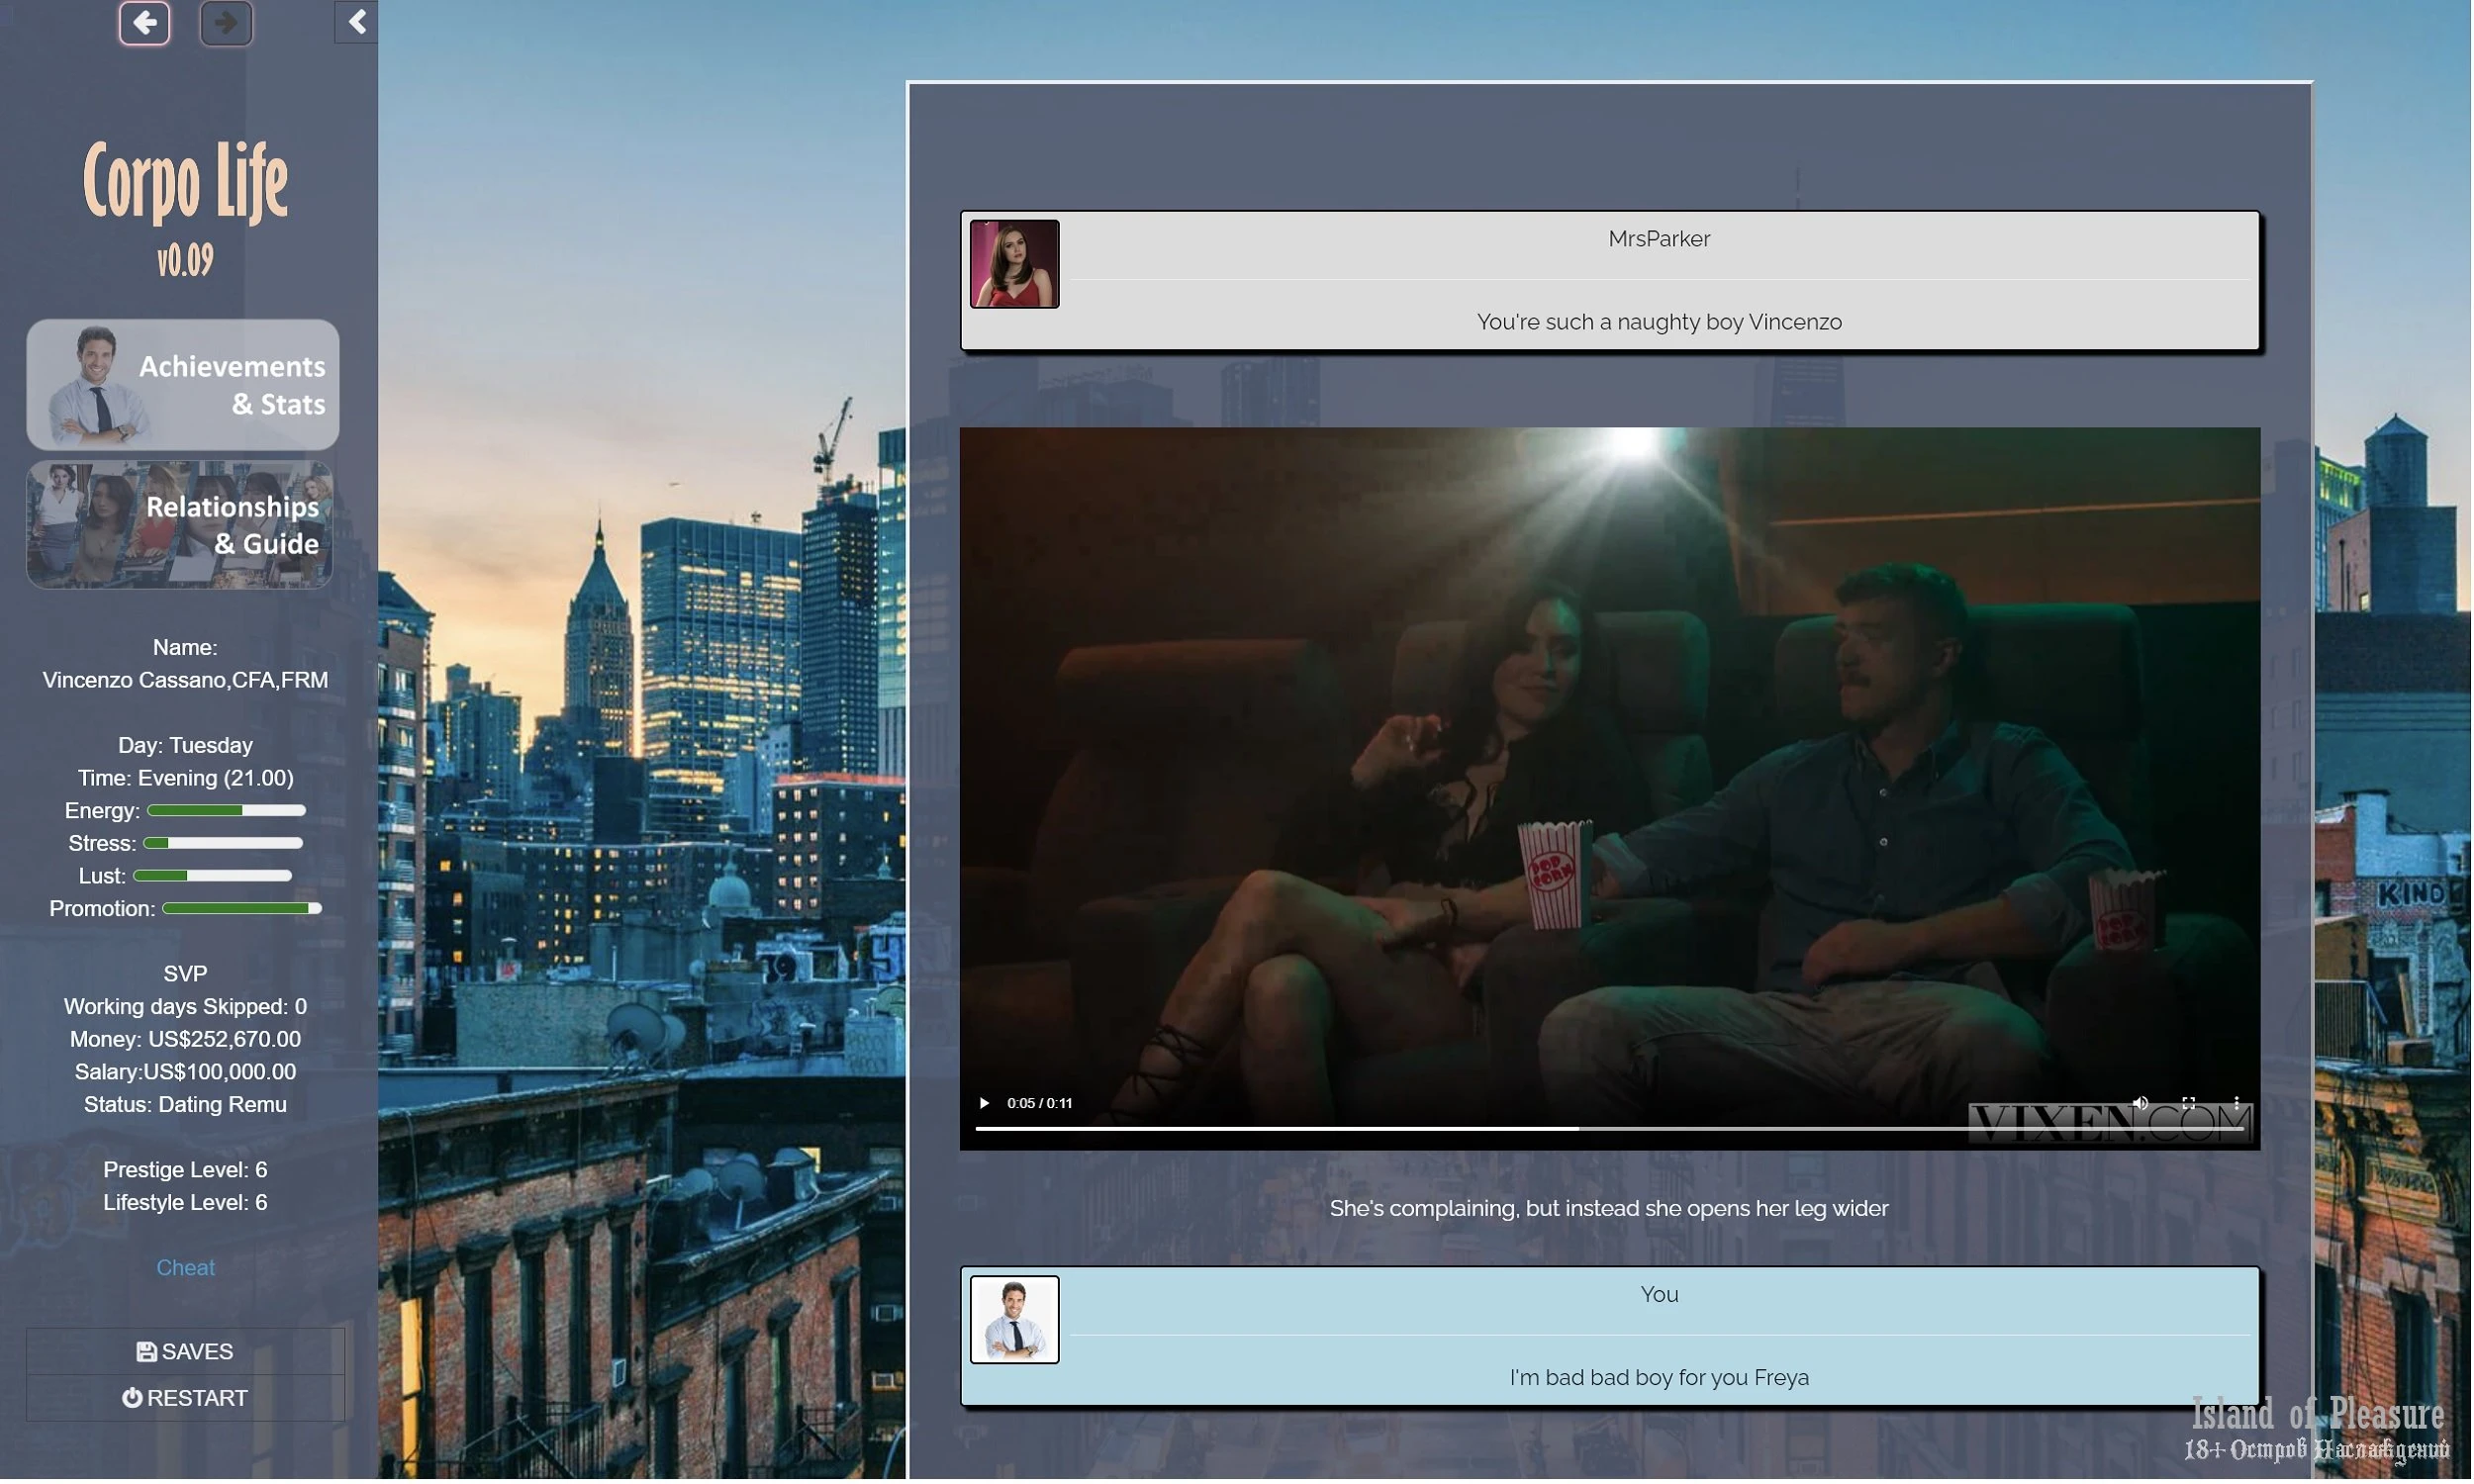
Task: Click MrsParker's avatar thumbnail
Action: [1015, 264]
